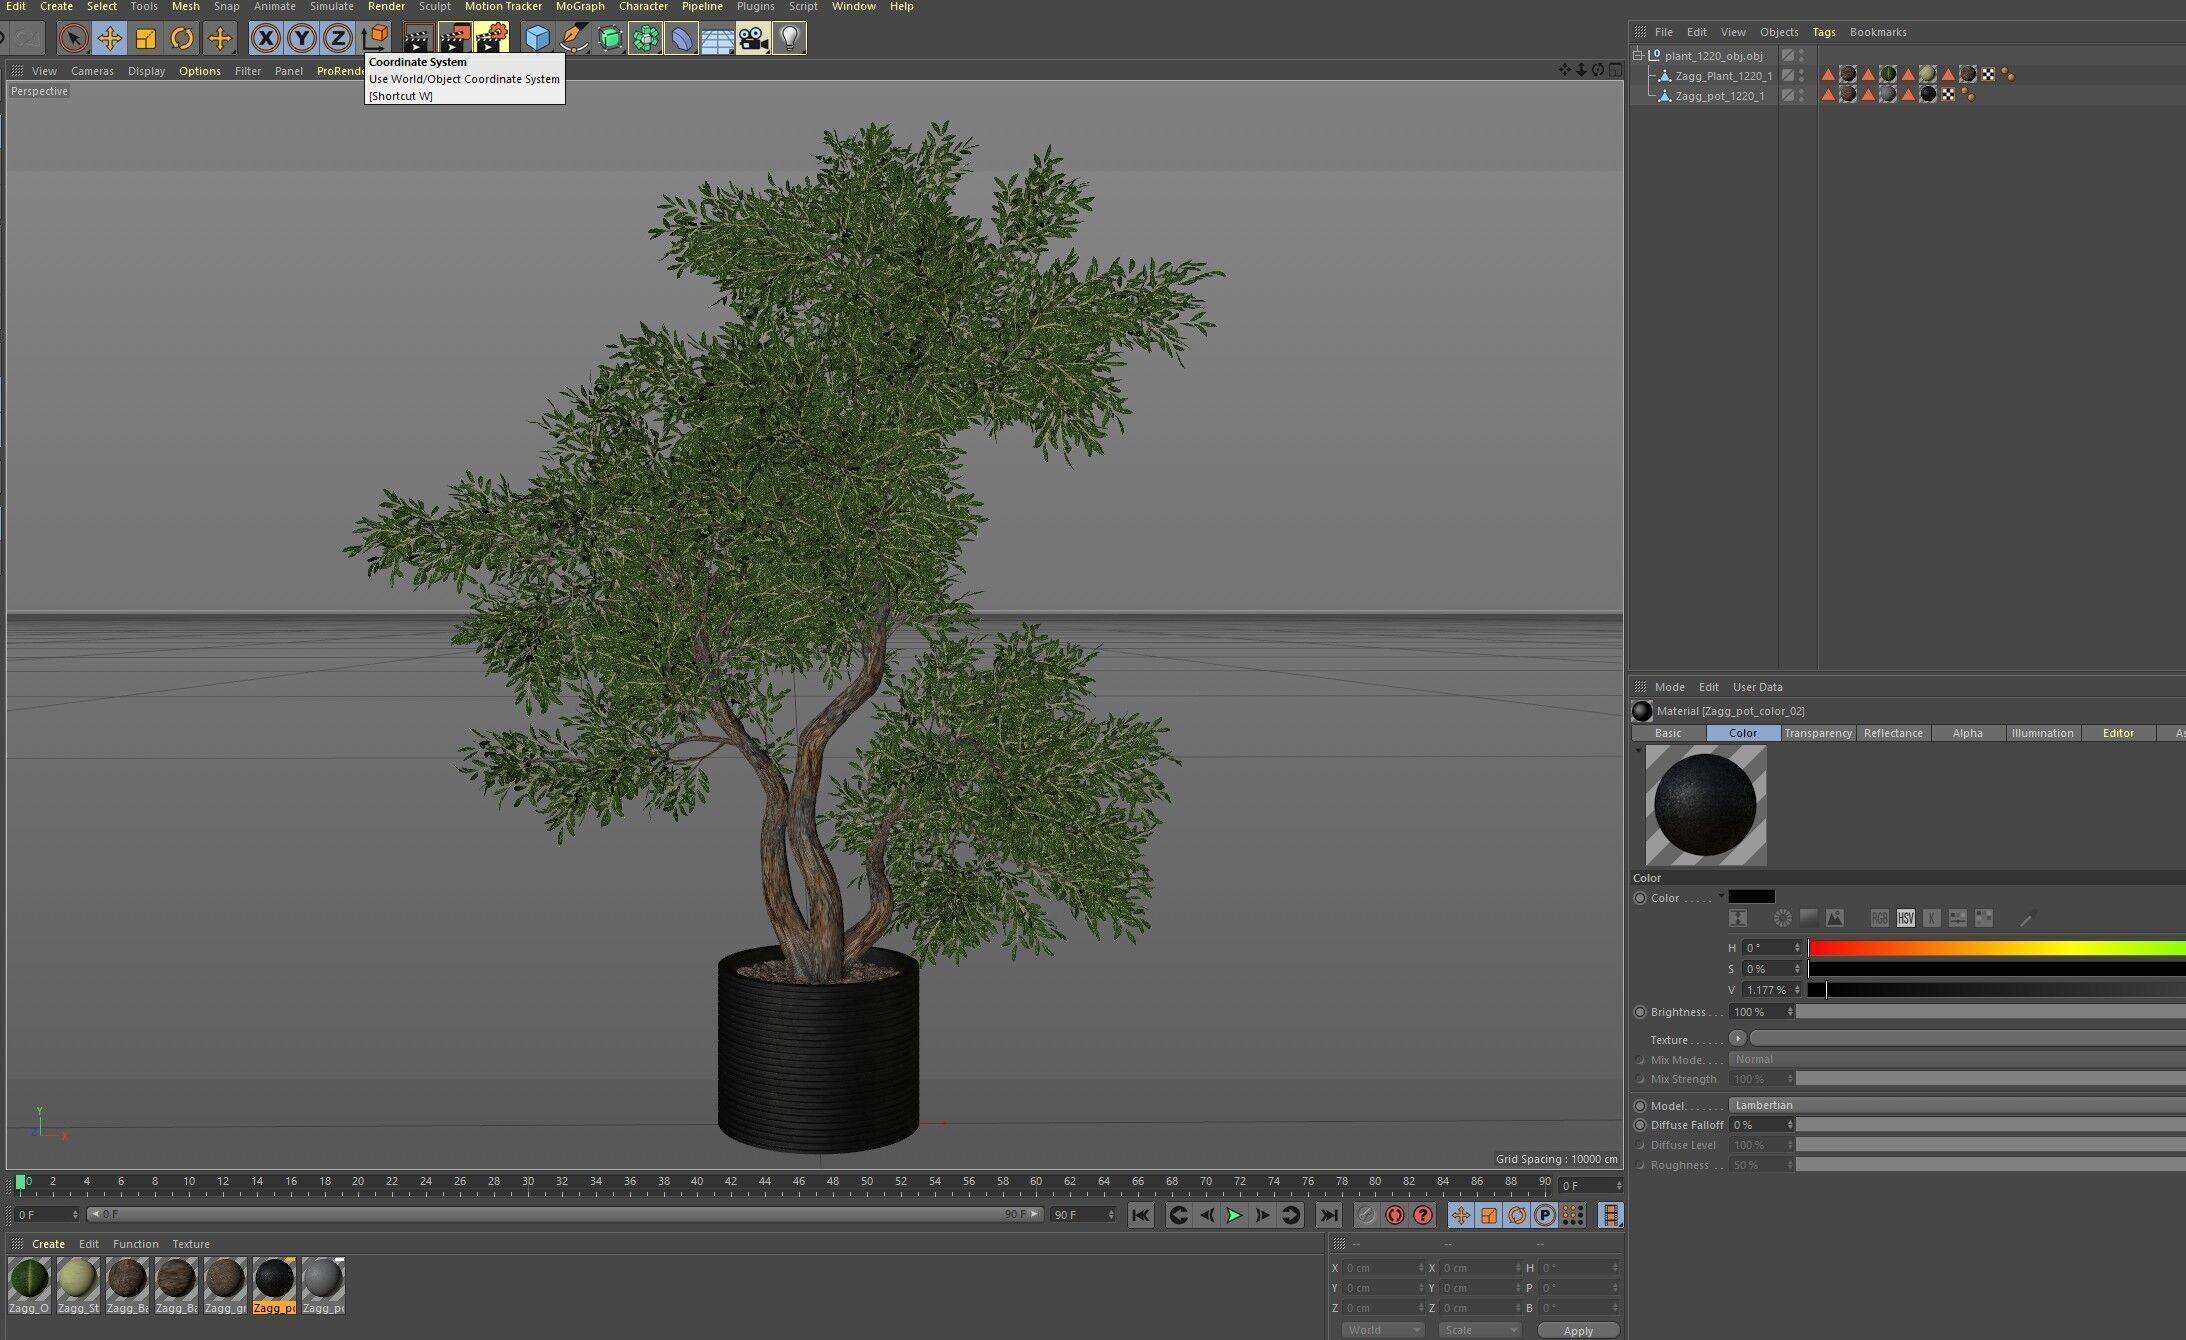Select Zagg_pot_1220_1 object
The width and height of the screenshot is (2186, 1340).
coord(1720,96)
